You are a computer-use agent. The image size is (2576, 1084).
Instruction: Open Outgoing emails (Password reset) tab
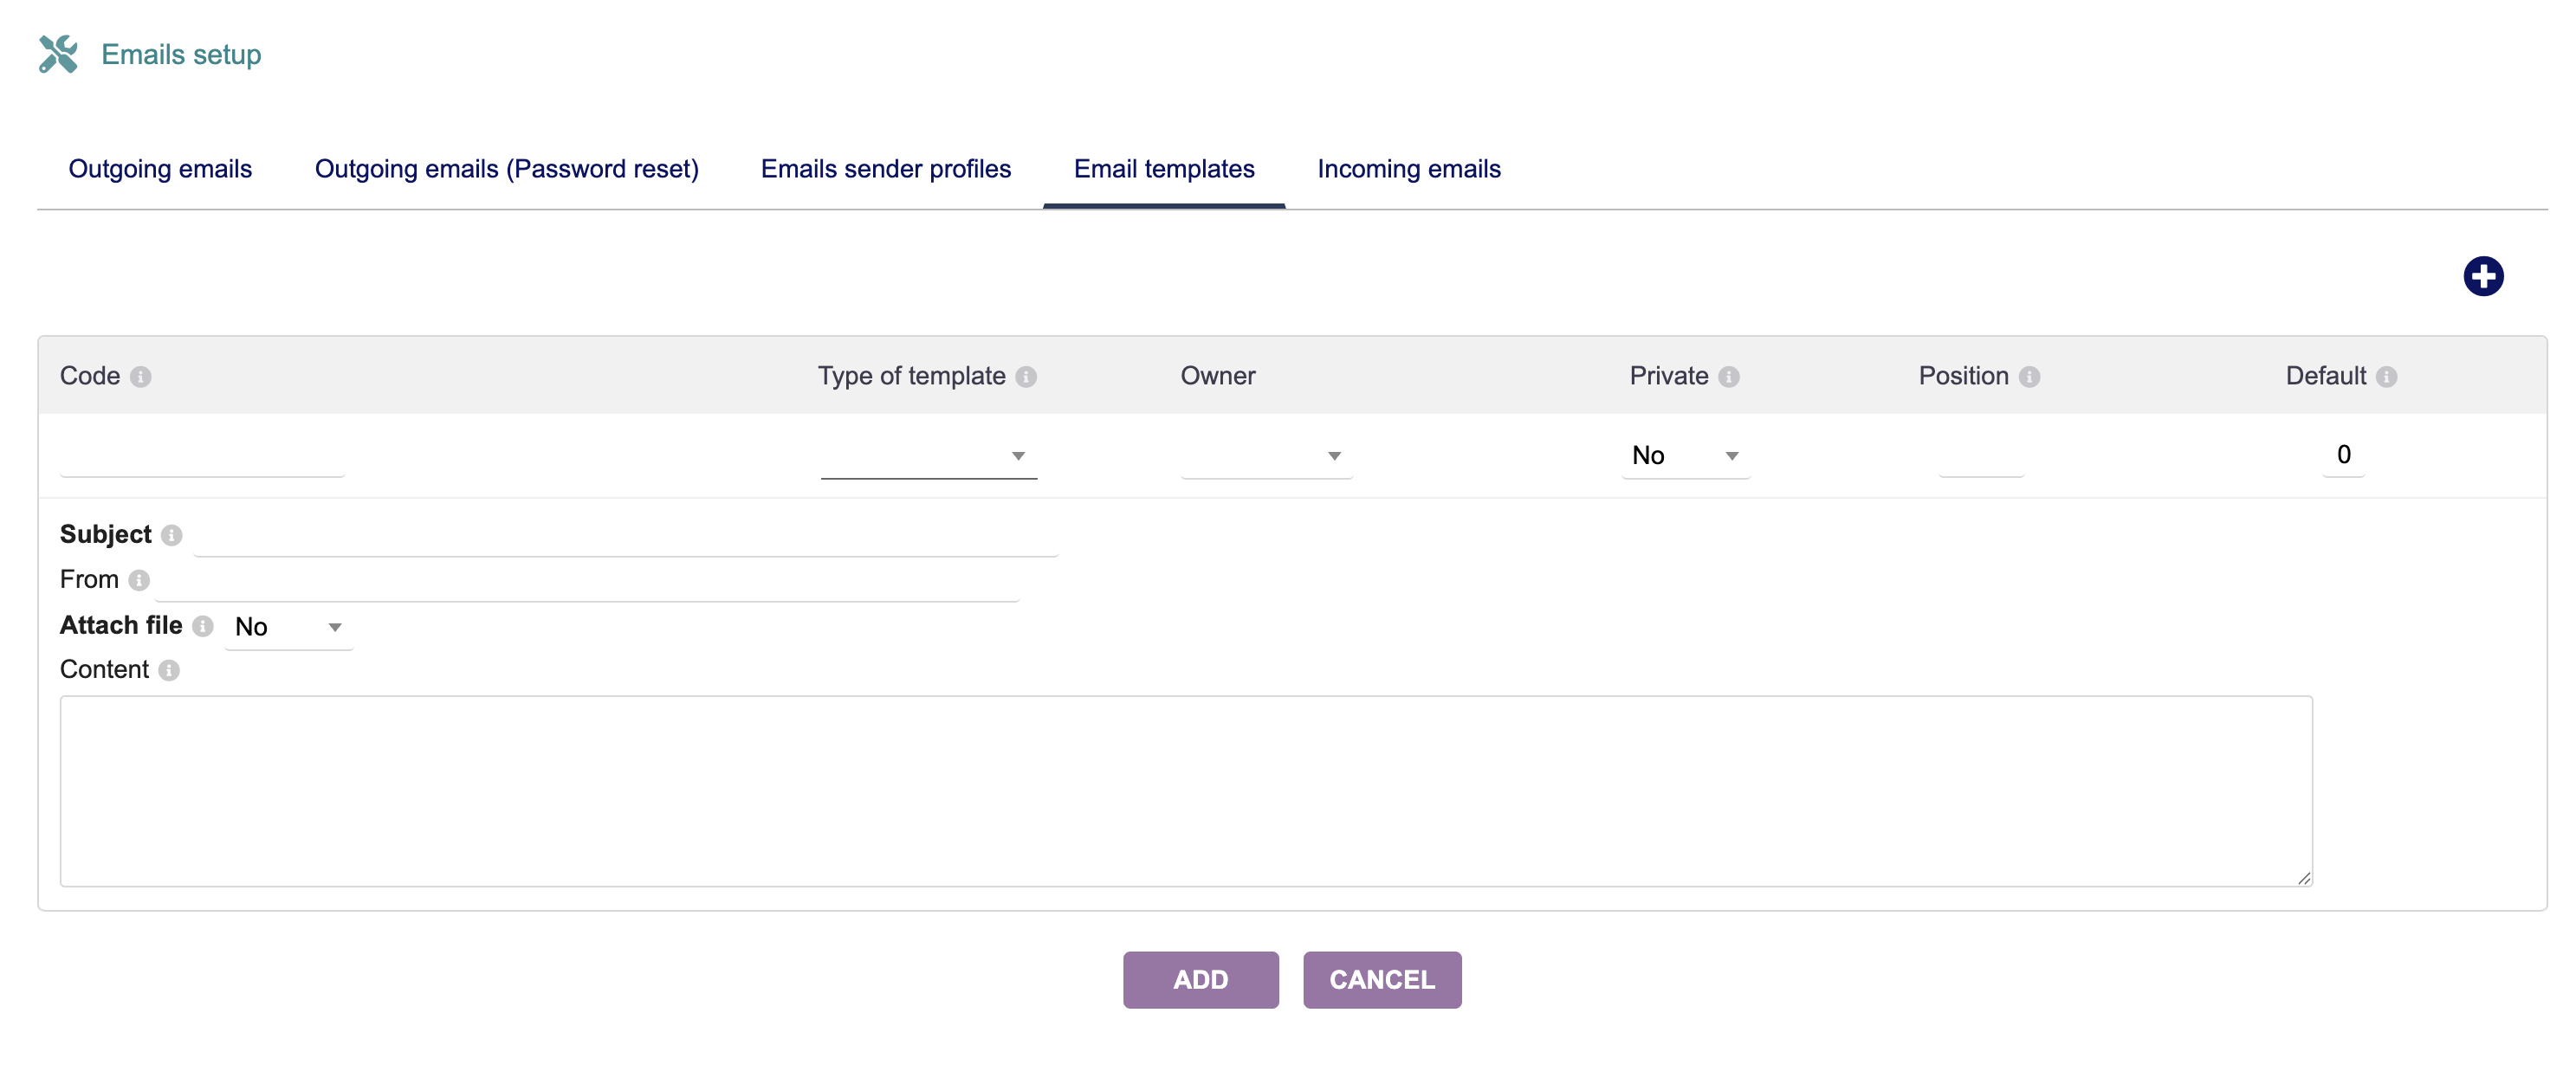[506, 169]
